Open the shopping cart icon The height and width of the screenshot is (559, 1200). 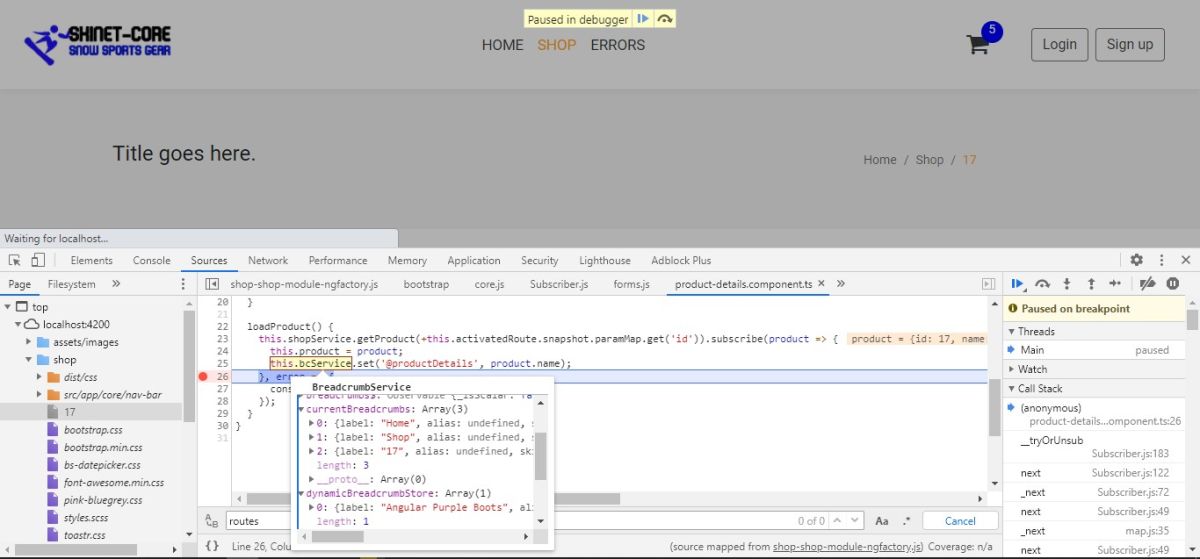click(x=977, y=44)
